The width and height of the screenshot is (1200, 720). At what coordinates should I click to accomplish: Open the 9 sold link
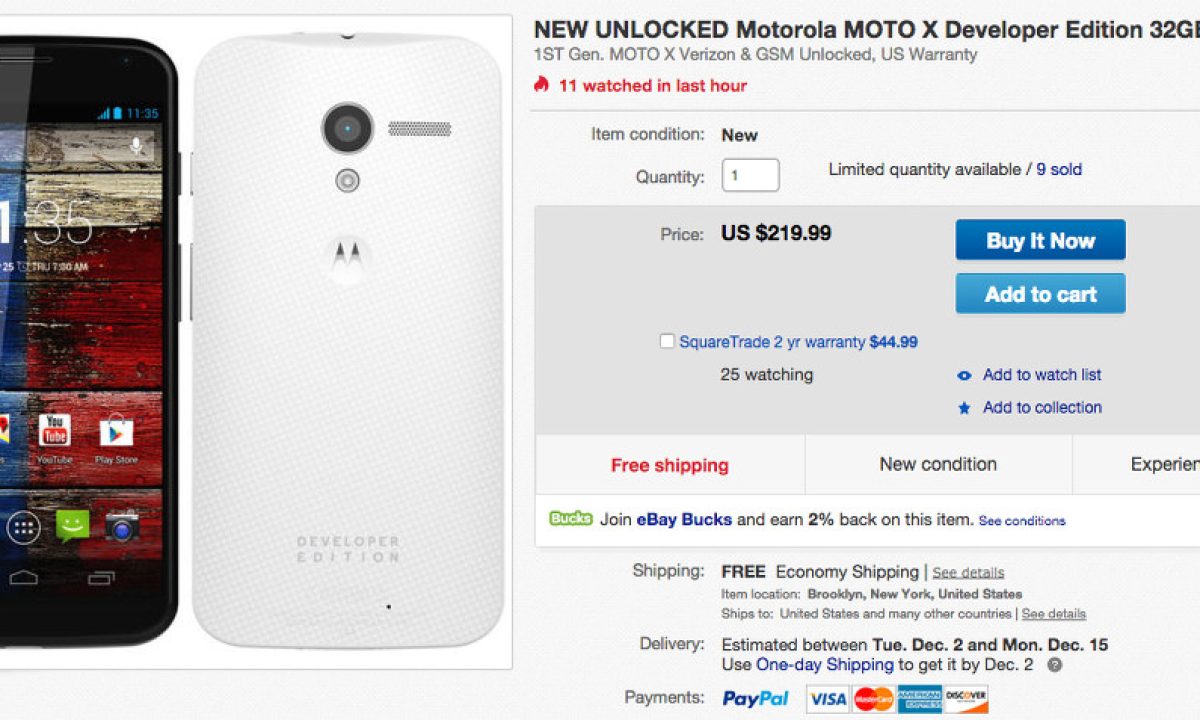tap(1059, 170)
